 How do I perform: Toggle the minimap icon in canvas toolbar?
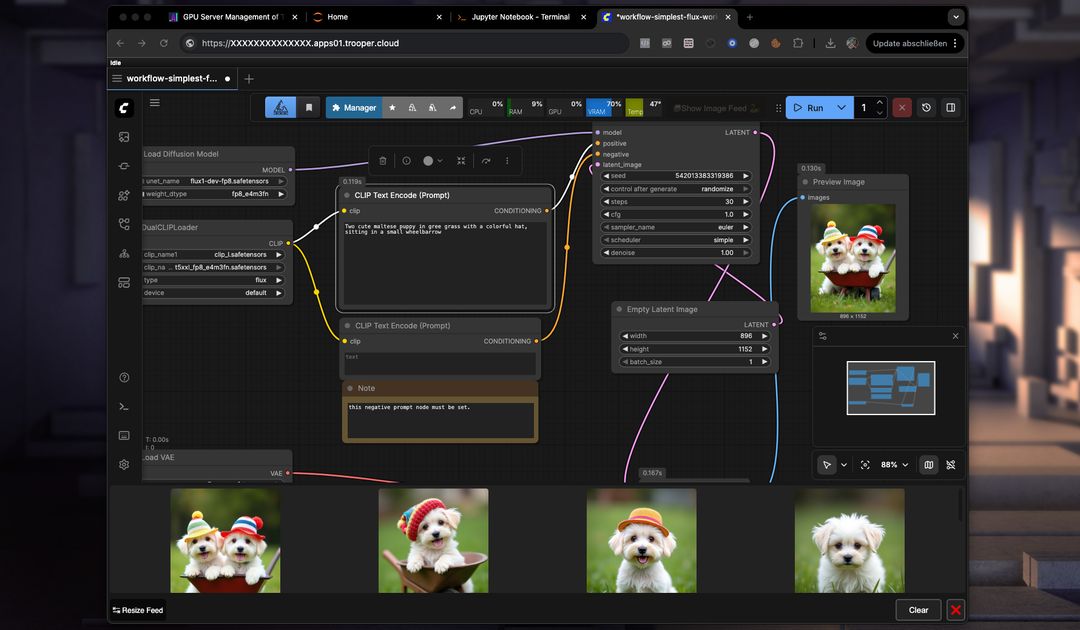click(928, 464)
